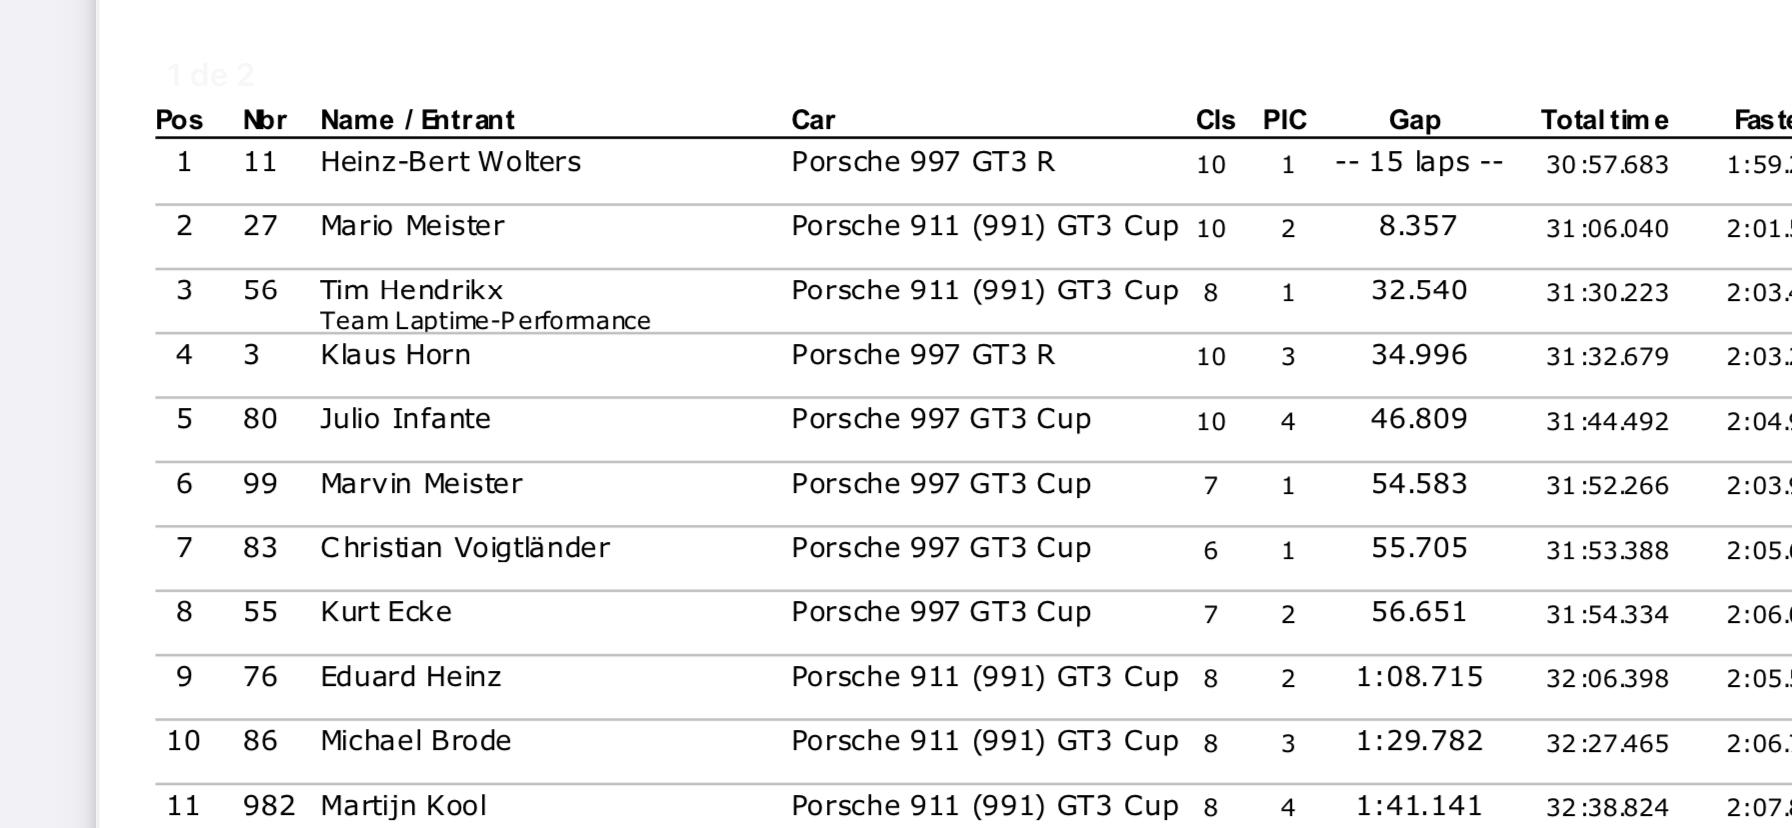Click the Pos column header

click(x=179, y=120)
